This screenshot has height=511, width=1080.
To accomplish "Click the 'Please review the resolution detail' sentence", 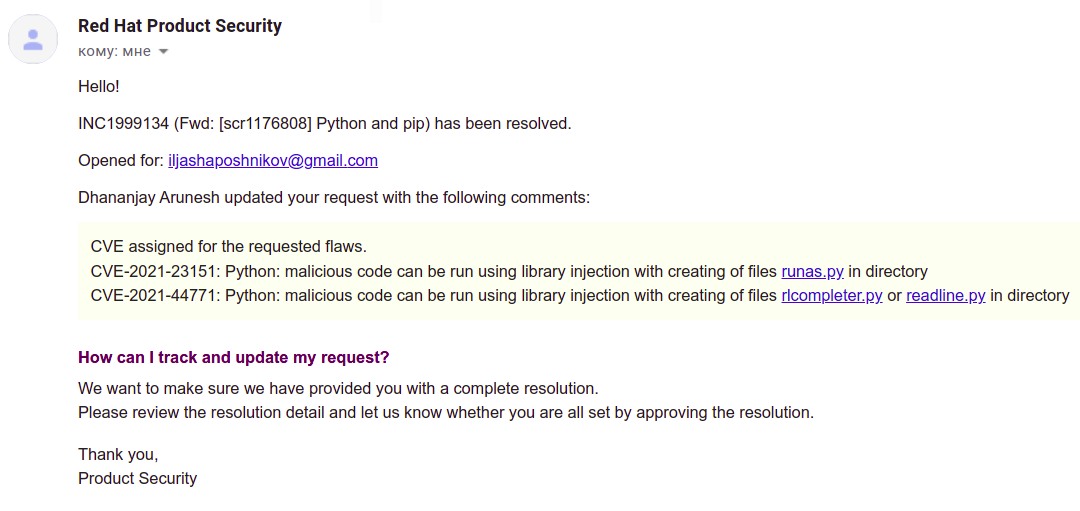I will pos(445,412).
